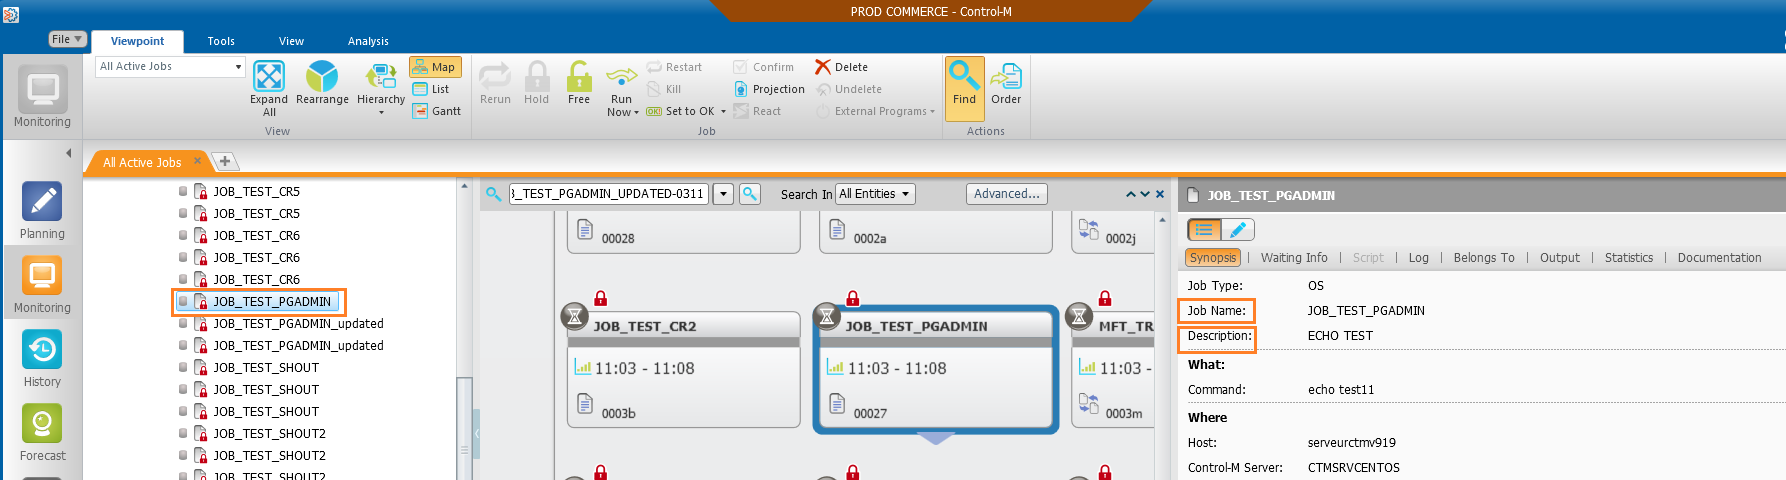Open the Projection tool

tap(769, 89)
